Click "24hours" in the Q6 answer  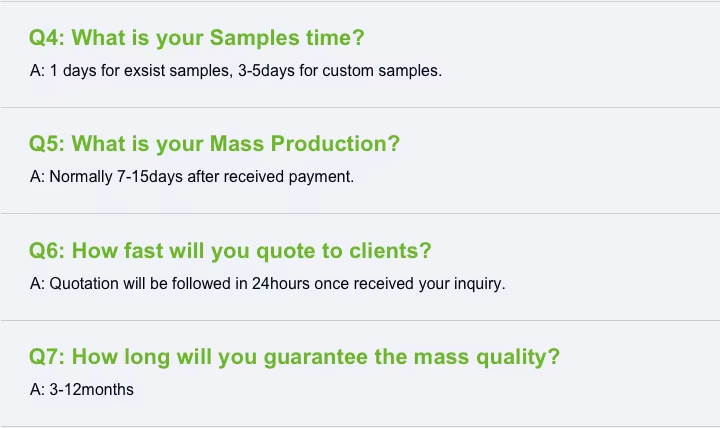(281, 283)
